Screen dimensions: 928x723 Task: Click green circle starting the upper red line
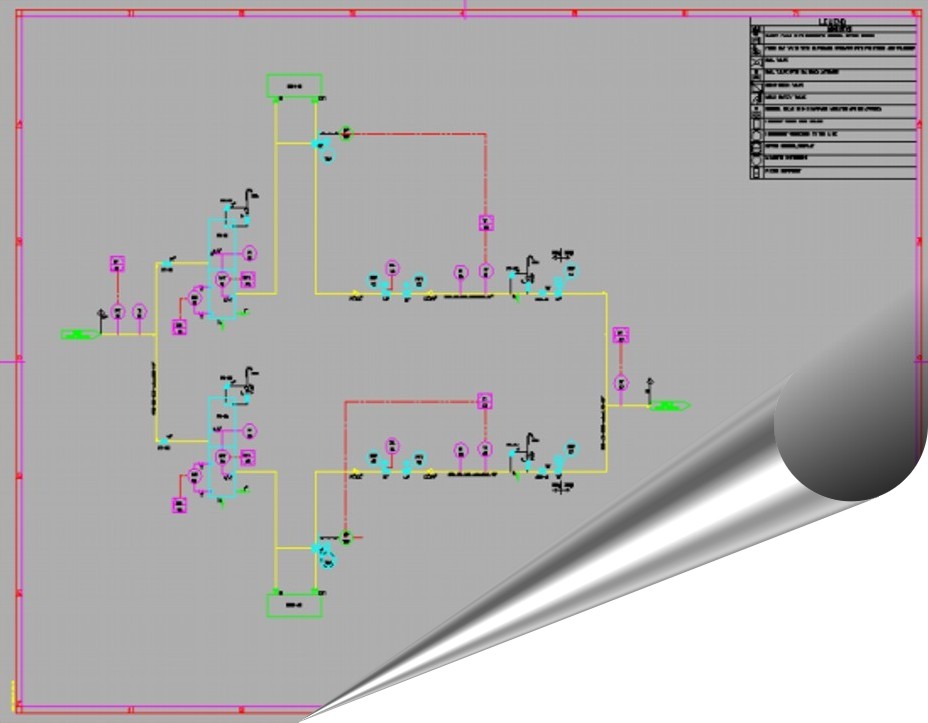pyautogui.click(x=346, y=132)
